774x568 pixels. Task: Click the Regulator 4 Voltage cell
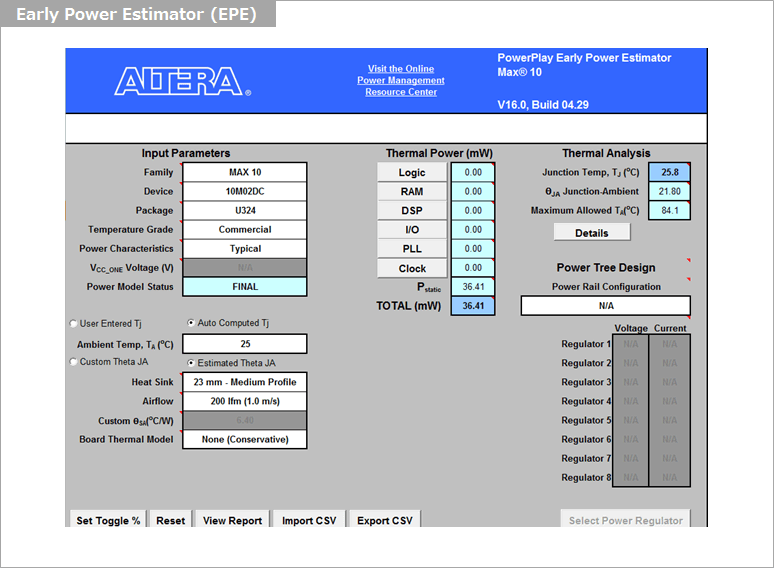point(630,401)
